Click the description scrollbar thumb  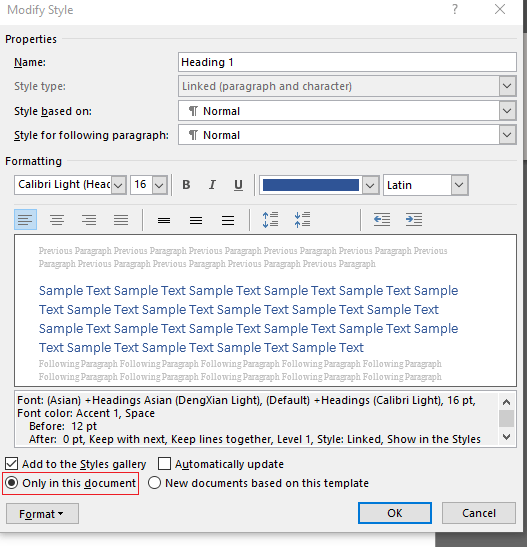pyautogui.click(x=506, y=418)
